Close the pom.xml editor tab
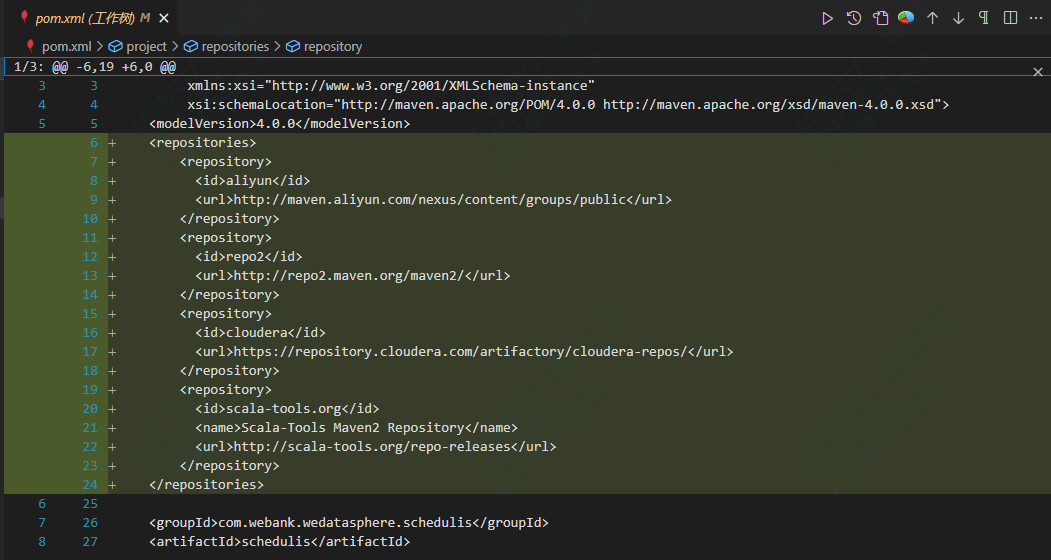 pyautogui.click(x=164, y=18)
